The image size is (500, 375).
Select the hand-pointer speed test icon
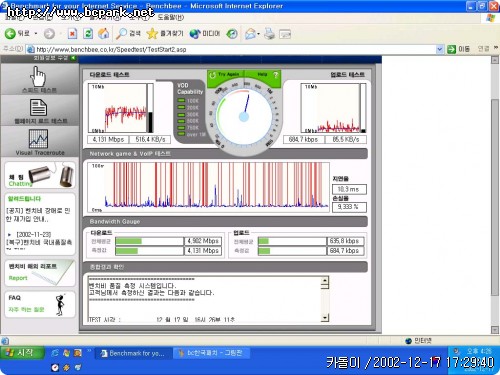(38, 76)
